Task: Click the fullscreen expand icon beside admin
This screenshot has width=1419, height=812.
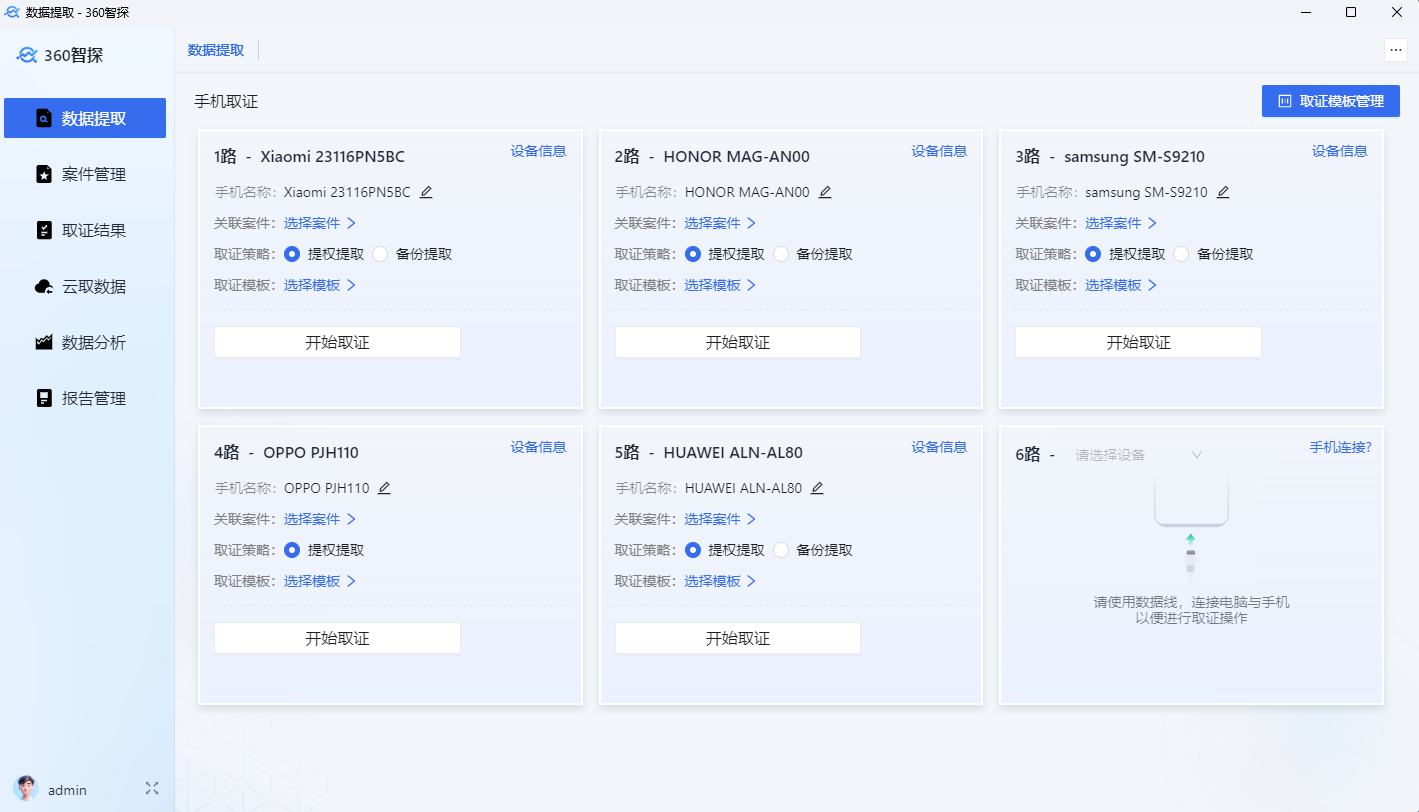Action: [152, 788]
